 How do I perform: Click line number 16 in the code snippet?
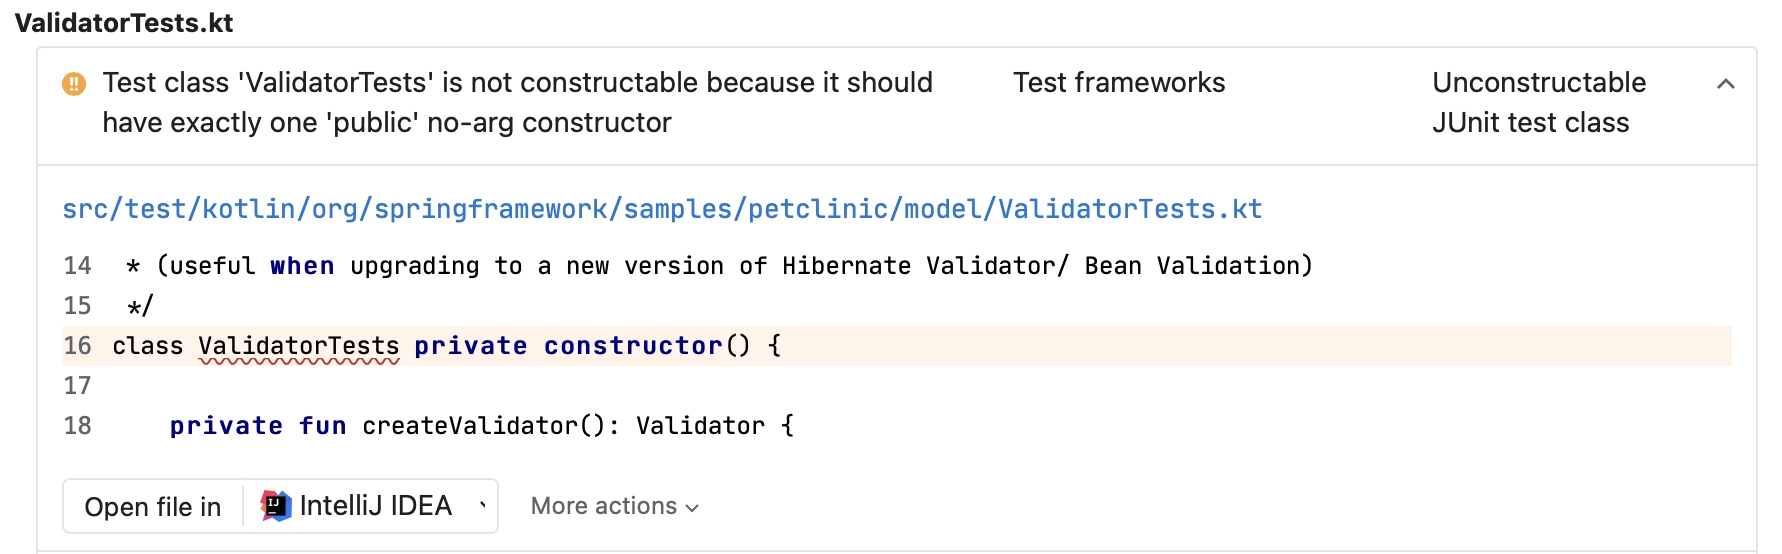tap(77, 346)
